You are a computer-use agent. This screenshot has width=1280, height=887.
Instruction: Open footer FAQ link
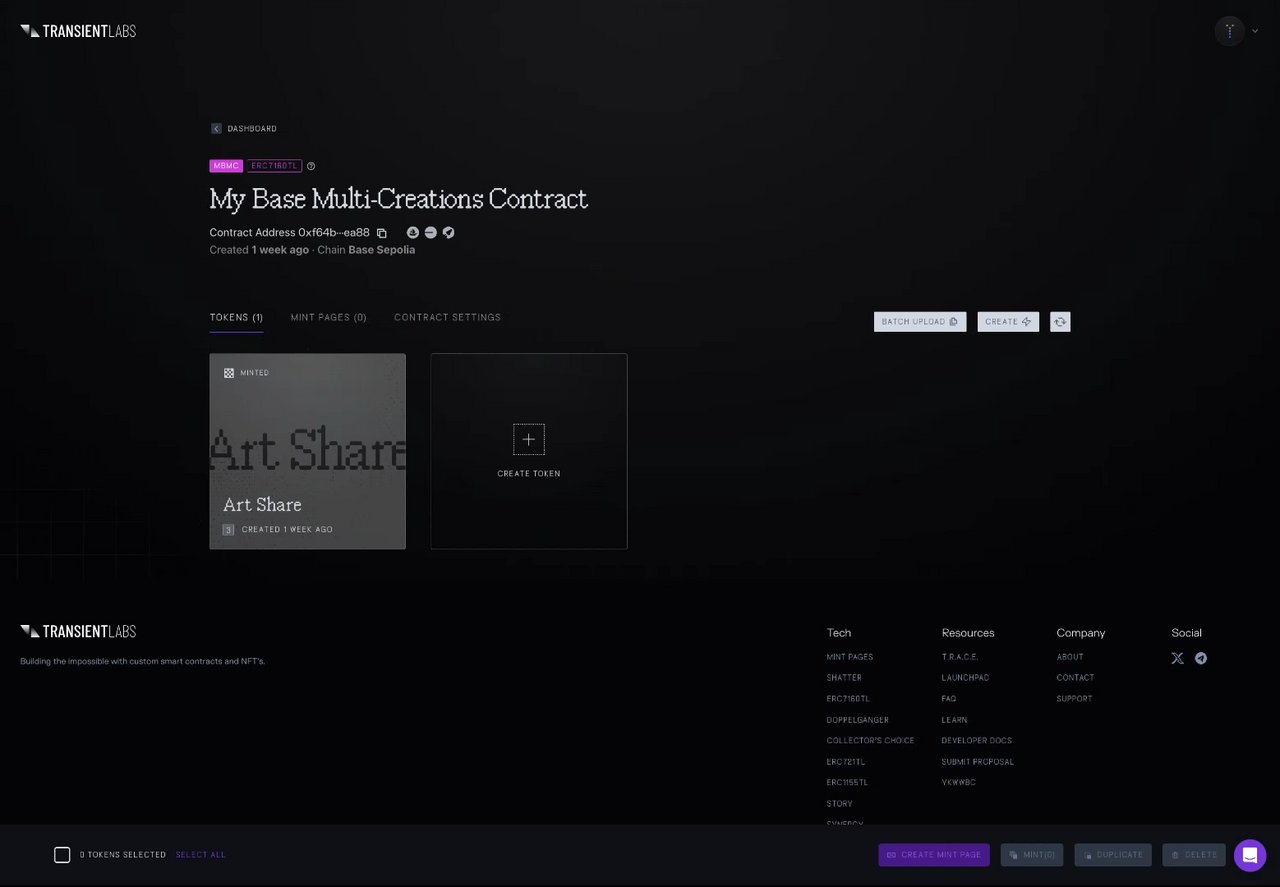click(949, 699)
